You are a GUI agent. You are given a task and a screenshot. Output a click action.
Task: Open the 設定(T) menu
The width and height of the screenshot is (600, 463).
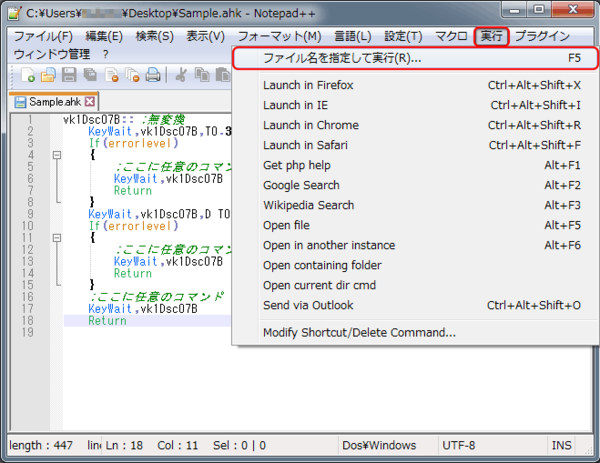click(403, 36)
